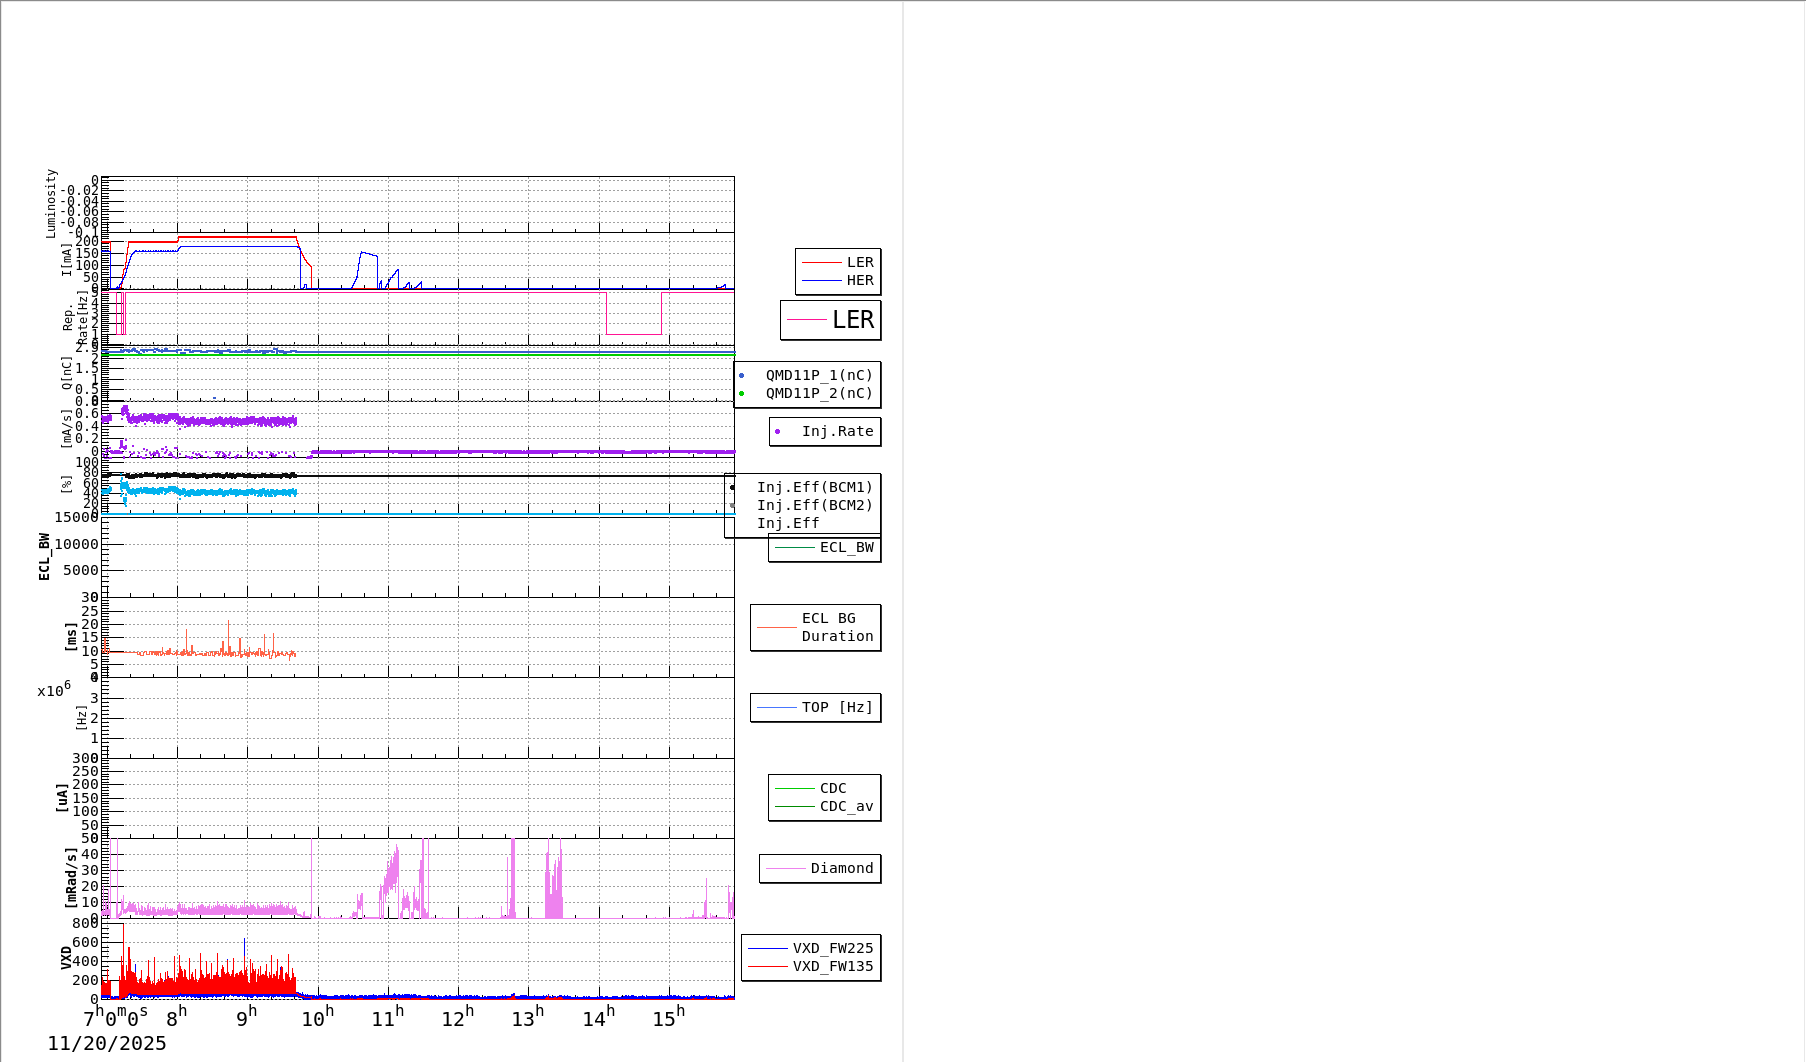Image resolution: width=1806 pixels, height=1062 pixels.
Task: Click the 11/20/2025 date label
Action: click(107, 1044)
